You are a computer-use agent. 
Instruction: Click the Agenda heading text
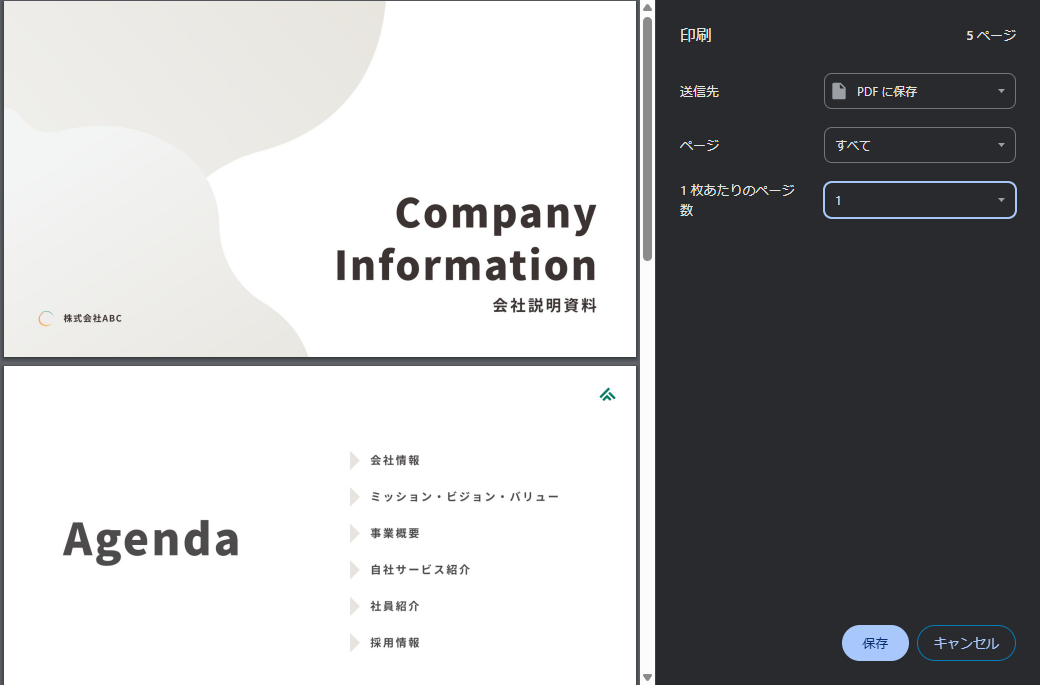[x=151, y=540]
